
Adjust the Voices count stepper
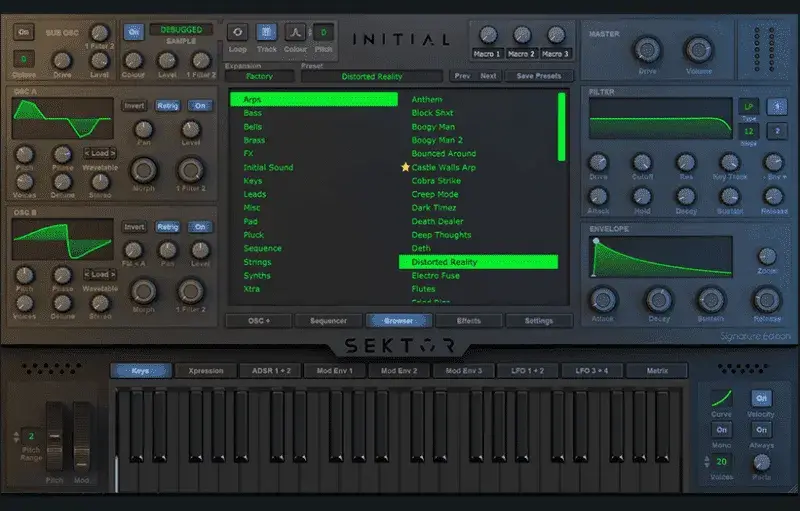pos(707,462)
